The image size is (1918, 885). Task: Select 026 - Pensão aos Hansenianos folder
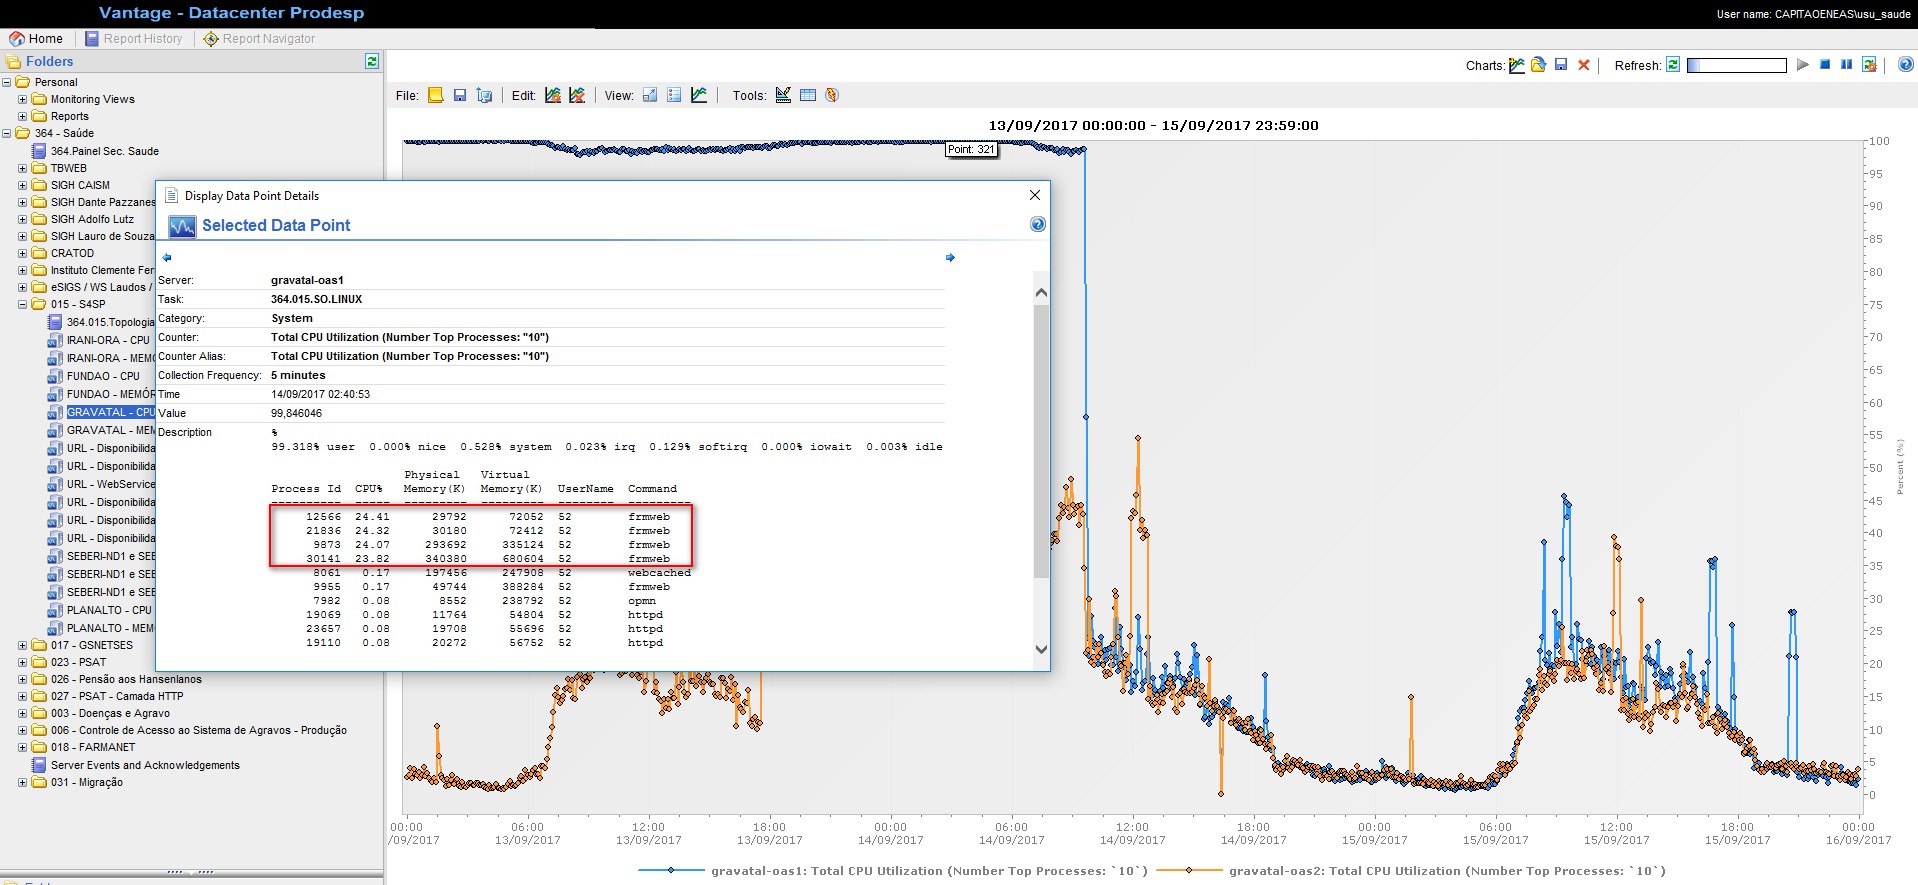pos(126,679)
